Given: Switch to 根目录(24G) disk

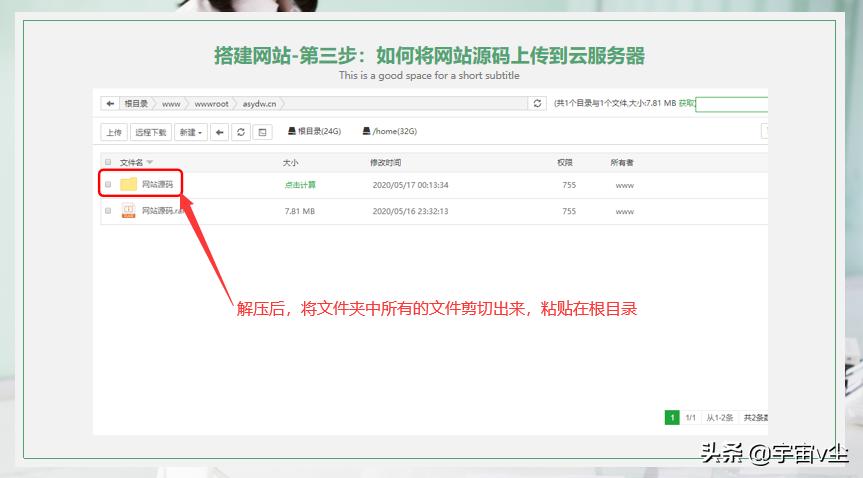Looking at the screenshot, I should [x=314, y=131].
